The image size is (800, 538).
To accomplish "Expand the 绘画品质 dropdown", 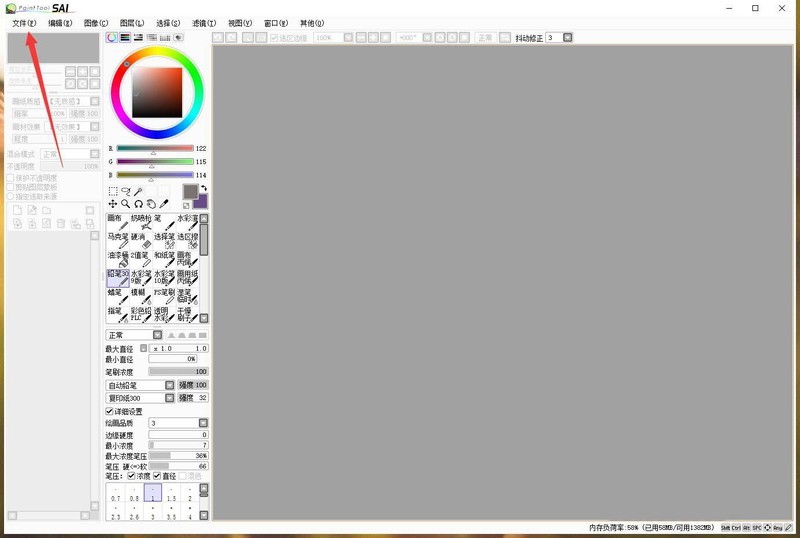I will [x=203, y=423].
